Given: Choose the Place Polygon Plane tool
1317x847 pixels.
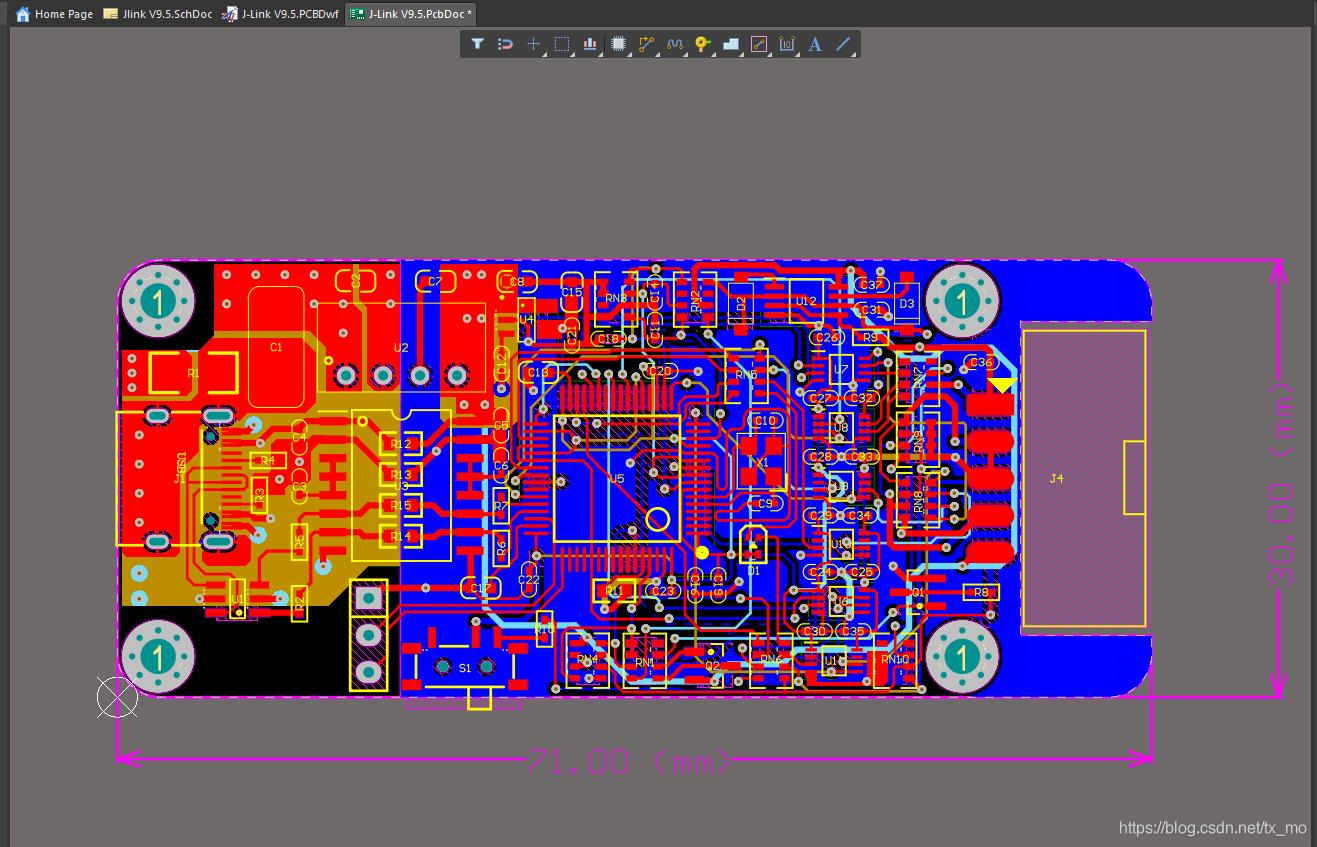Looking at the screenshot, I should 730,44.
